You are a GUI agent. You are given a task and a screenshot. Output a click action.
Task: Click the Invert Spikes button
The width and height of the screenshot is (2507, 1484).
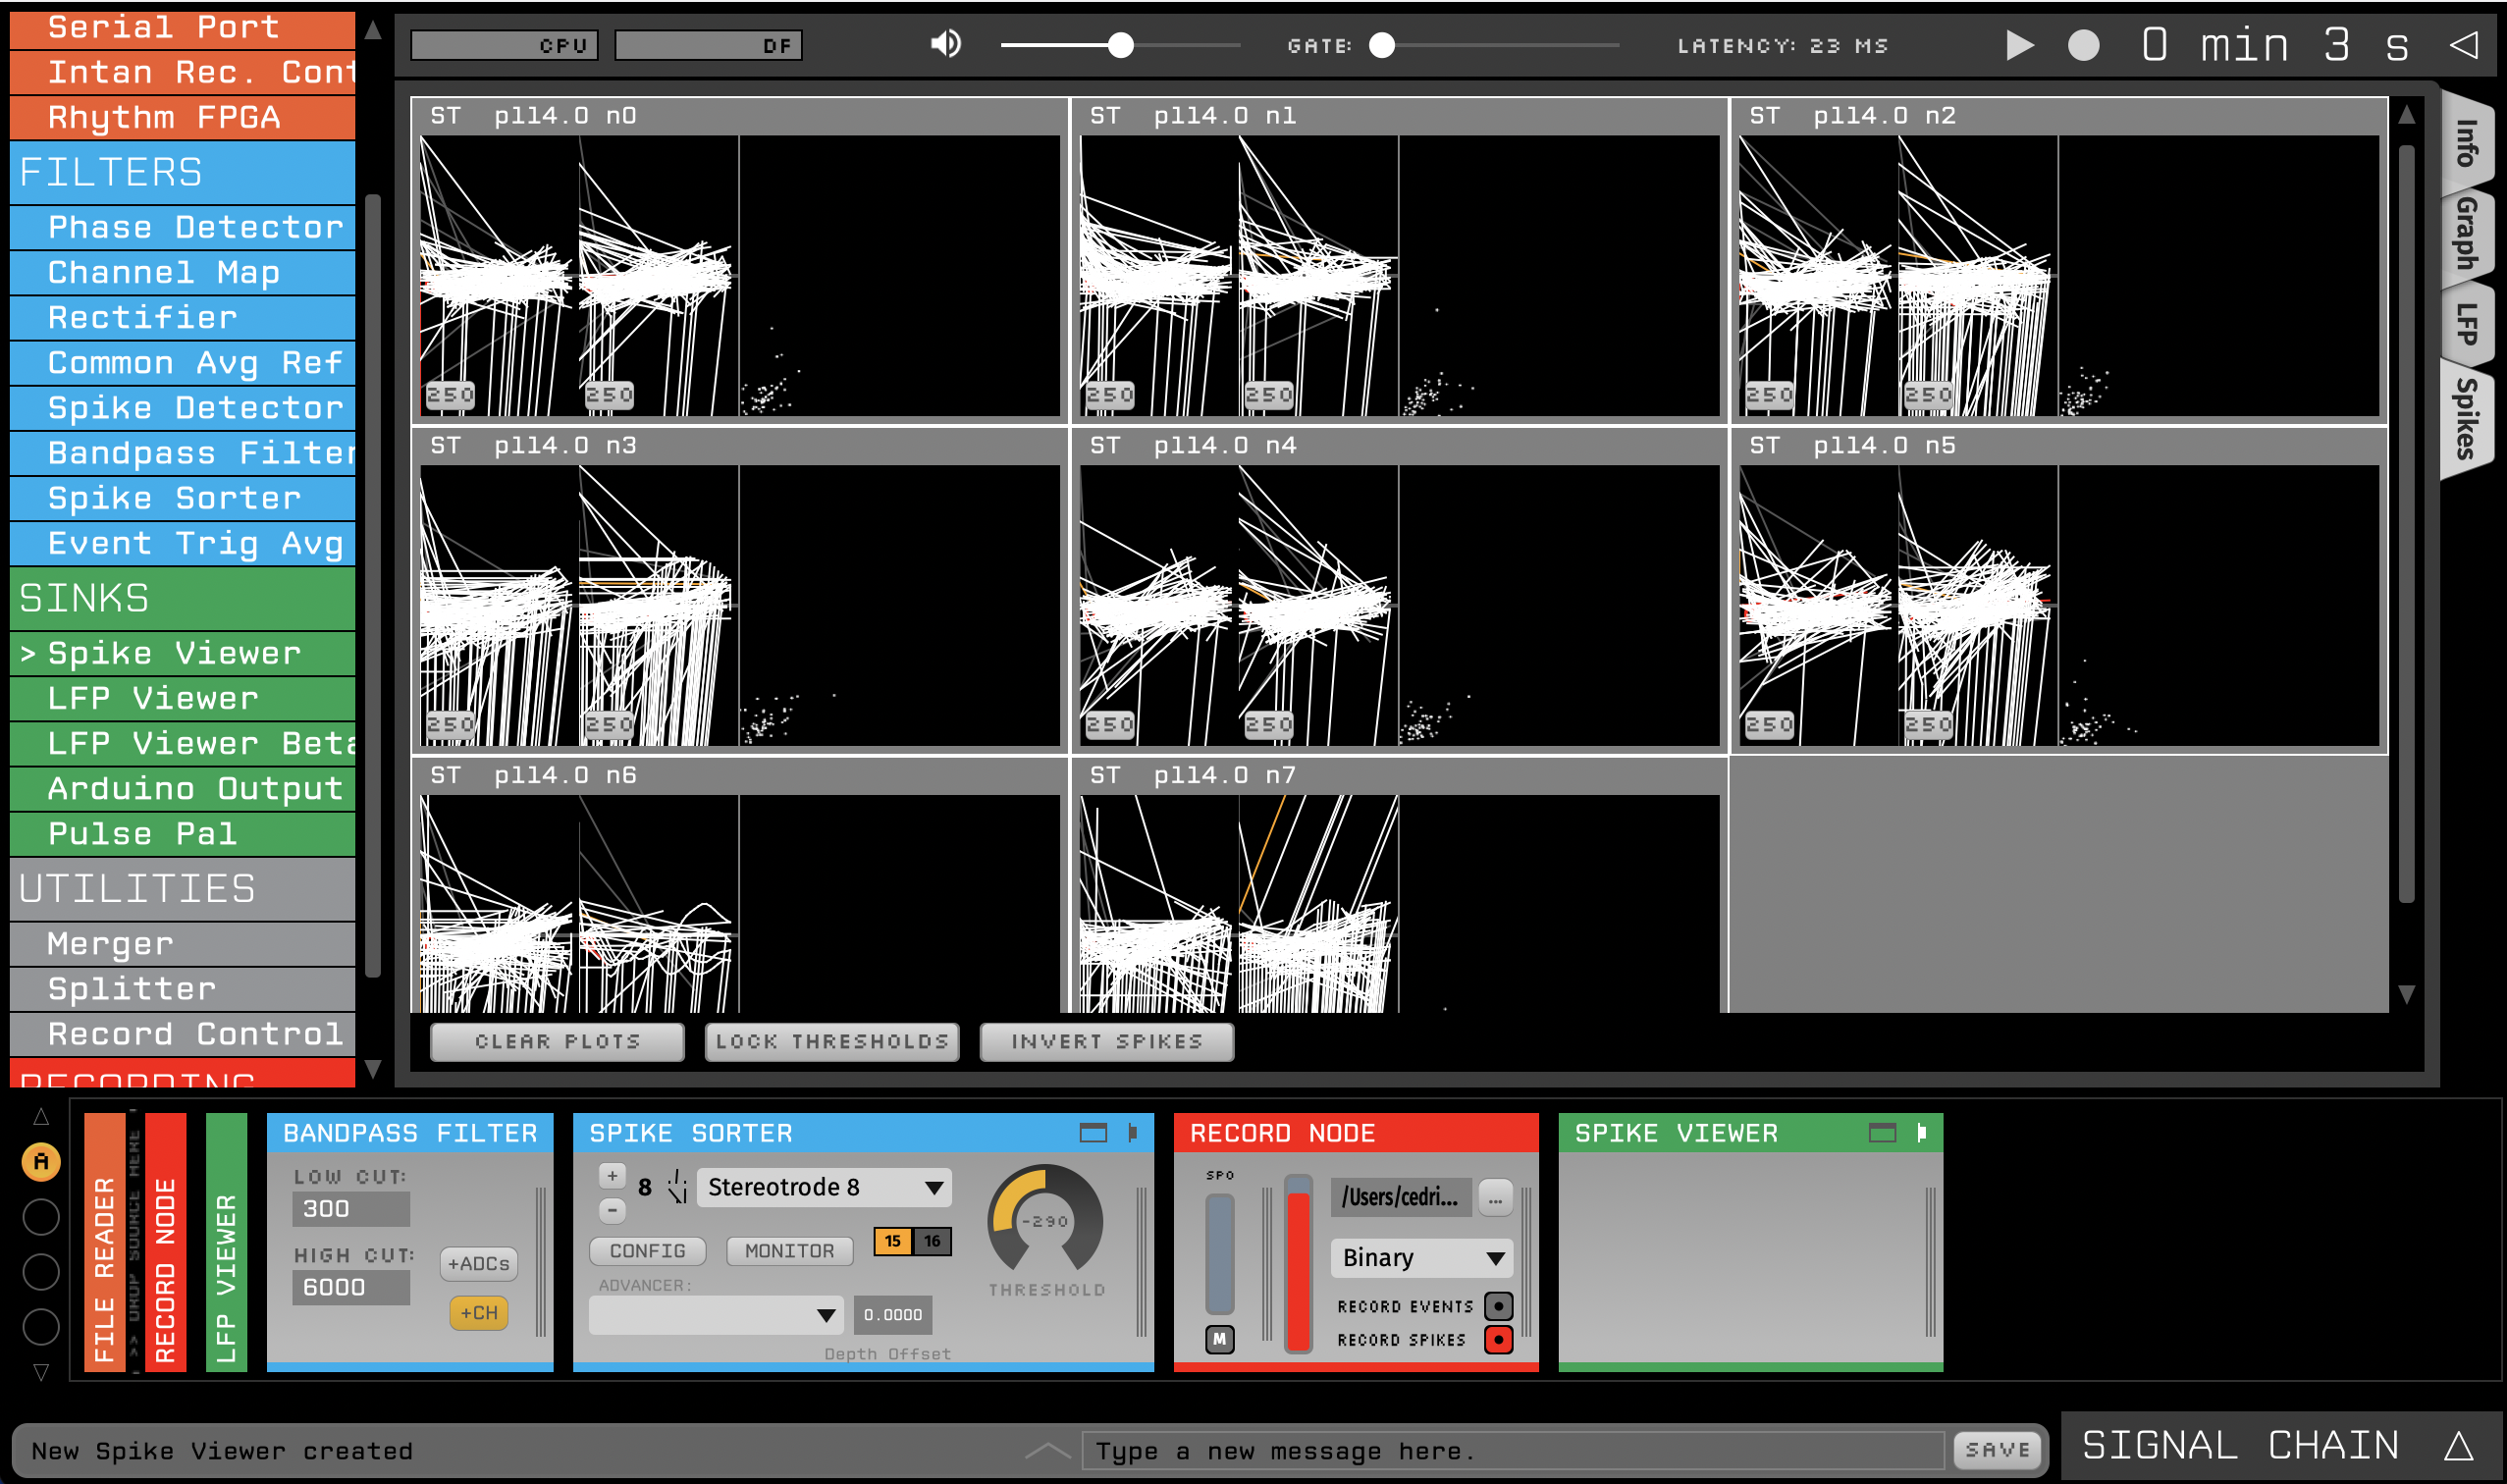1107,1042
